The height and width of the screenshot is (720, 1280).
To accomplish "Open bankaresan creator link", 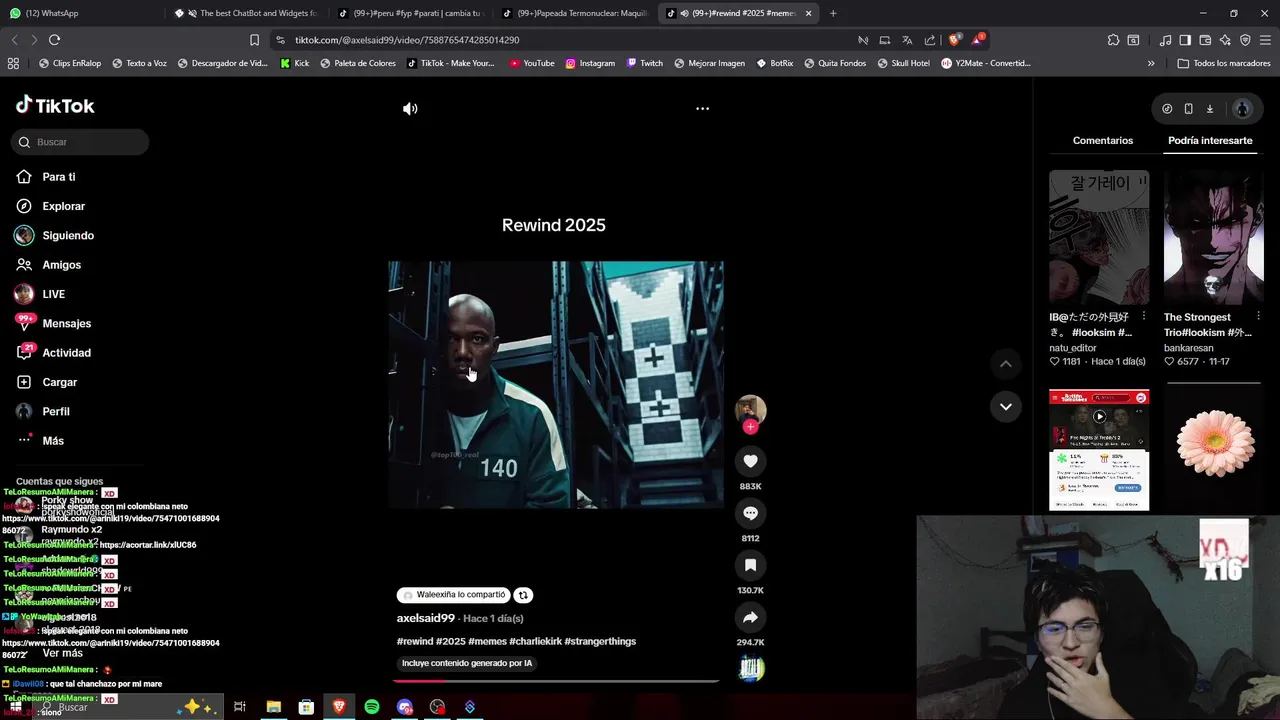I will pos(1189,348).
